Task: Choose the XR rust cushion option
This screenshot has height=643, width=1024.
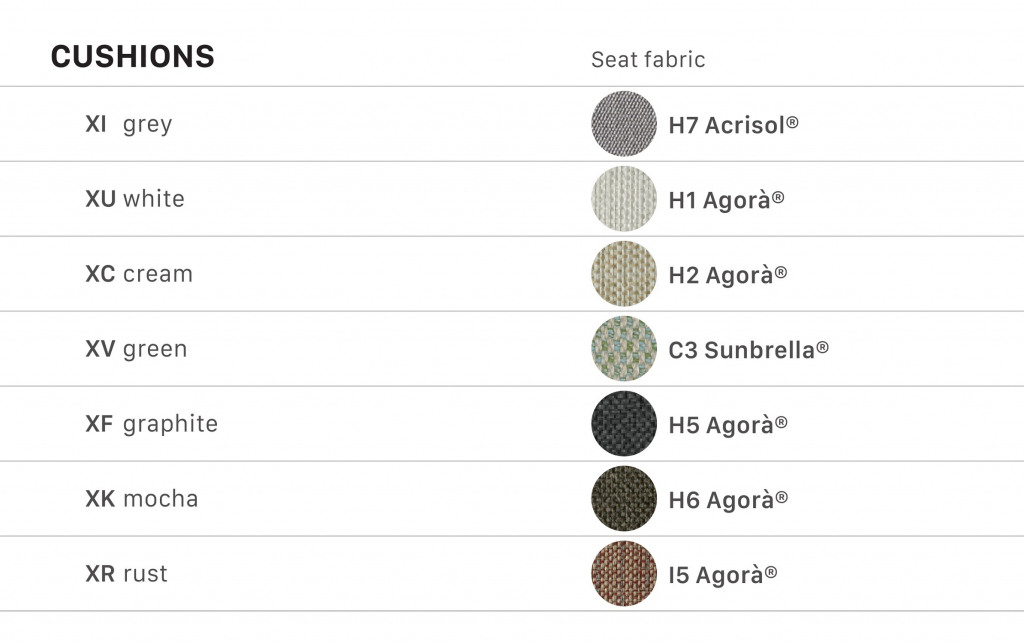Action: pyautogui.click(x=127, y=574)
